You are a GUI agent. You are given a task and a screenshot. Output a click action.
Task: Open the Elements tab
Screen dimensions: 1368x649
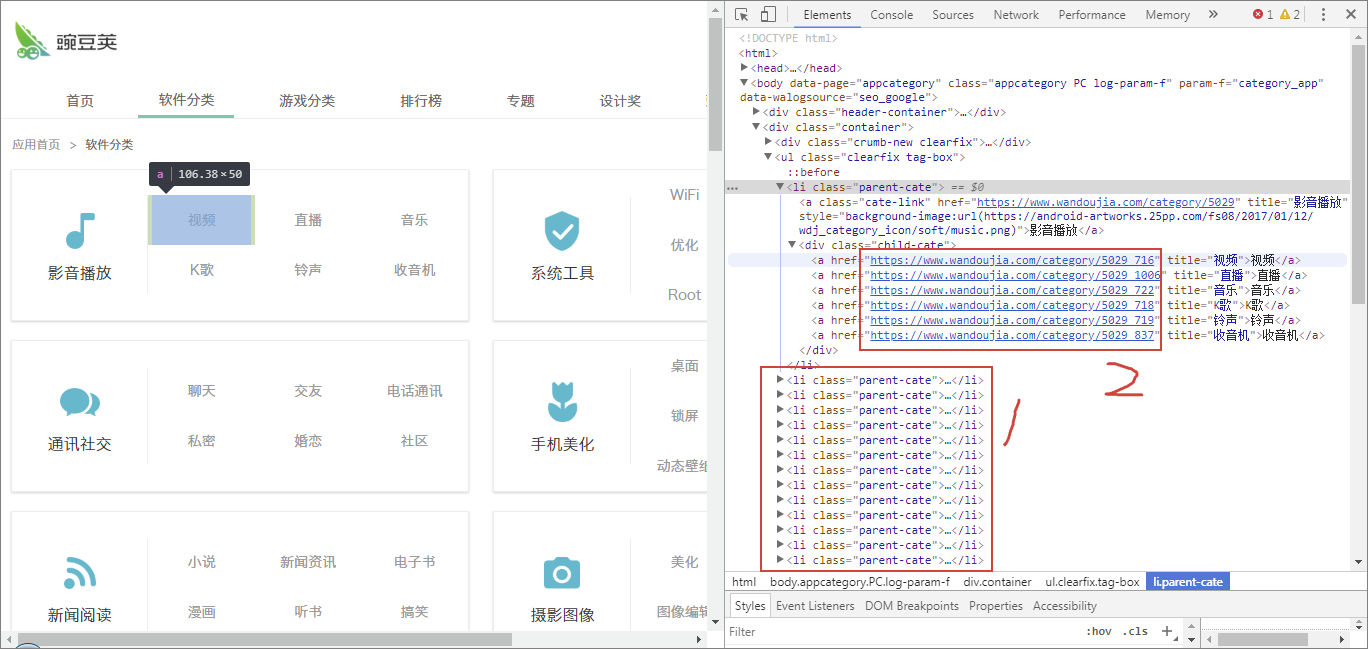tap(827, 15)
